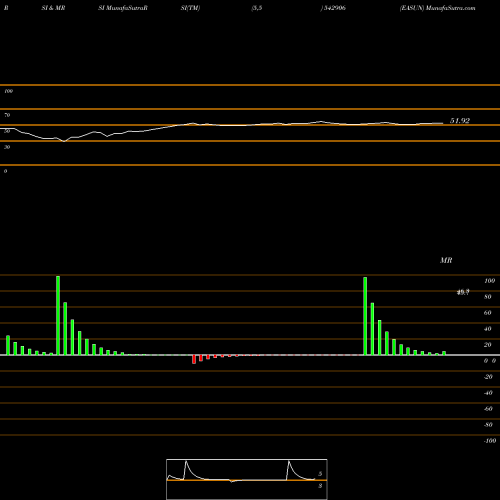Click the (EASUN) MunafaSutra.com title text
The image size is (500, 500).
(x=437, y=8)
